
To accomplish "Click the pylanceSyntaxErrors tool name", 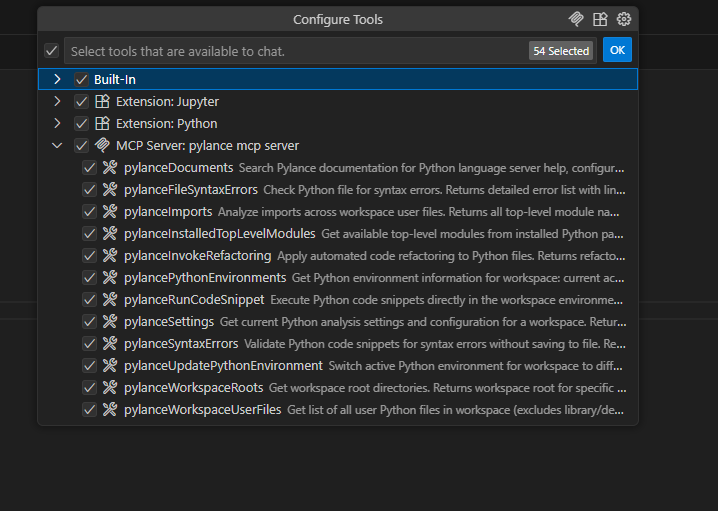I will (x=181, y=343).
